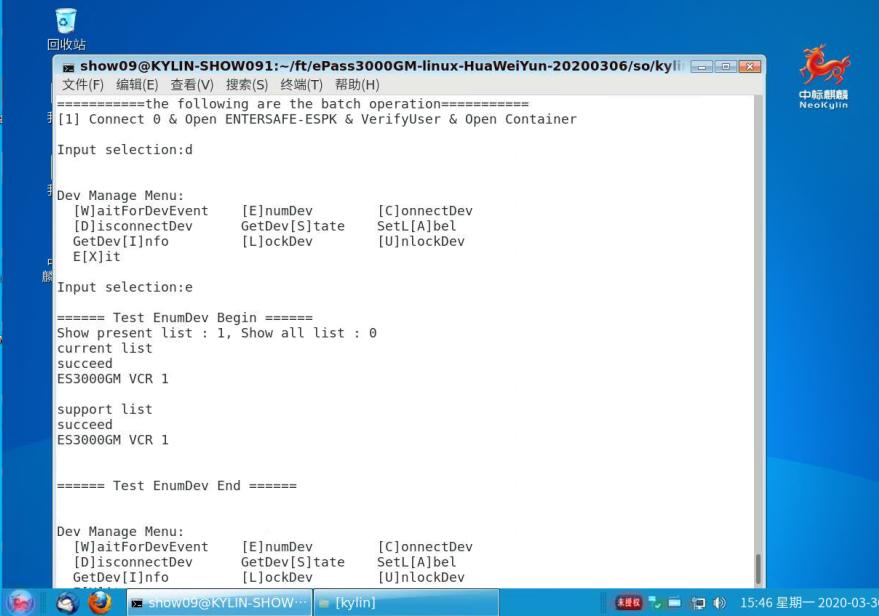Viewport: 879px width, 616px height.
Task: Open the network connection tray icon
Action: click(x=654, y=603)
